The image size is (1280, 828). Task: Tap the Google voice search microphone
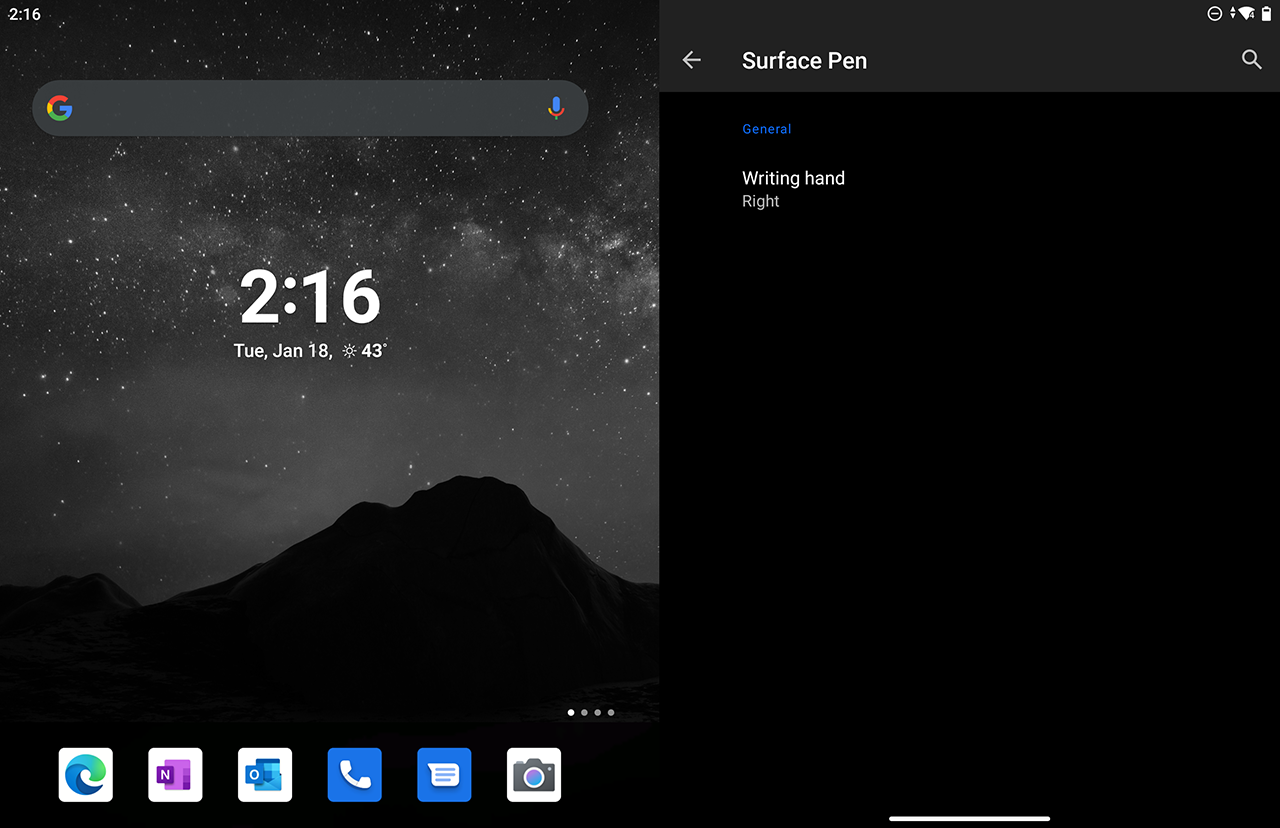pyautogui.click(x=556, y=108)
